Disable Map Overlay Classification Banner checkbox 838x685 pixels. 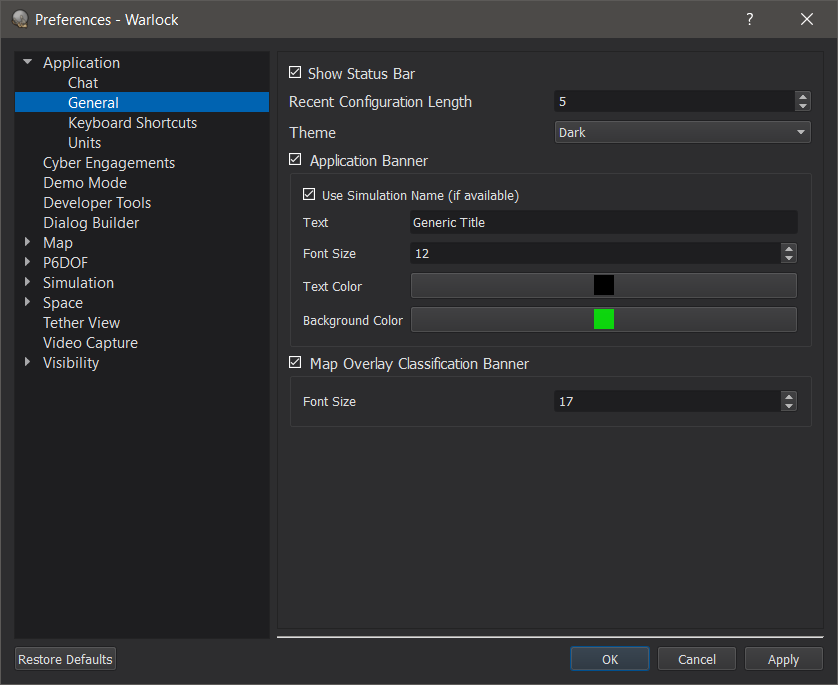295,362
